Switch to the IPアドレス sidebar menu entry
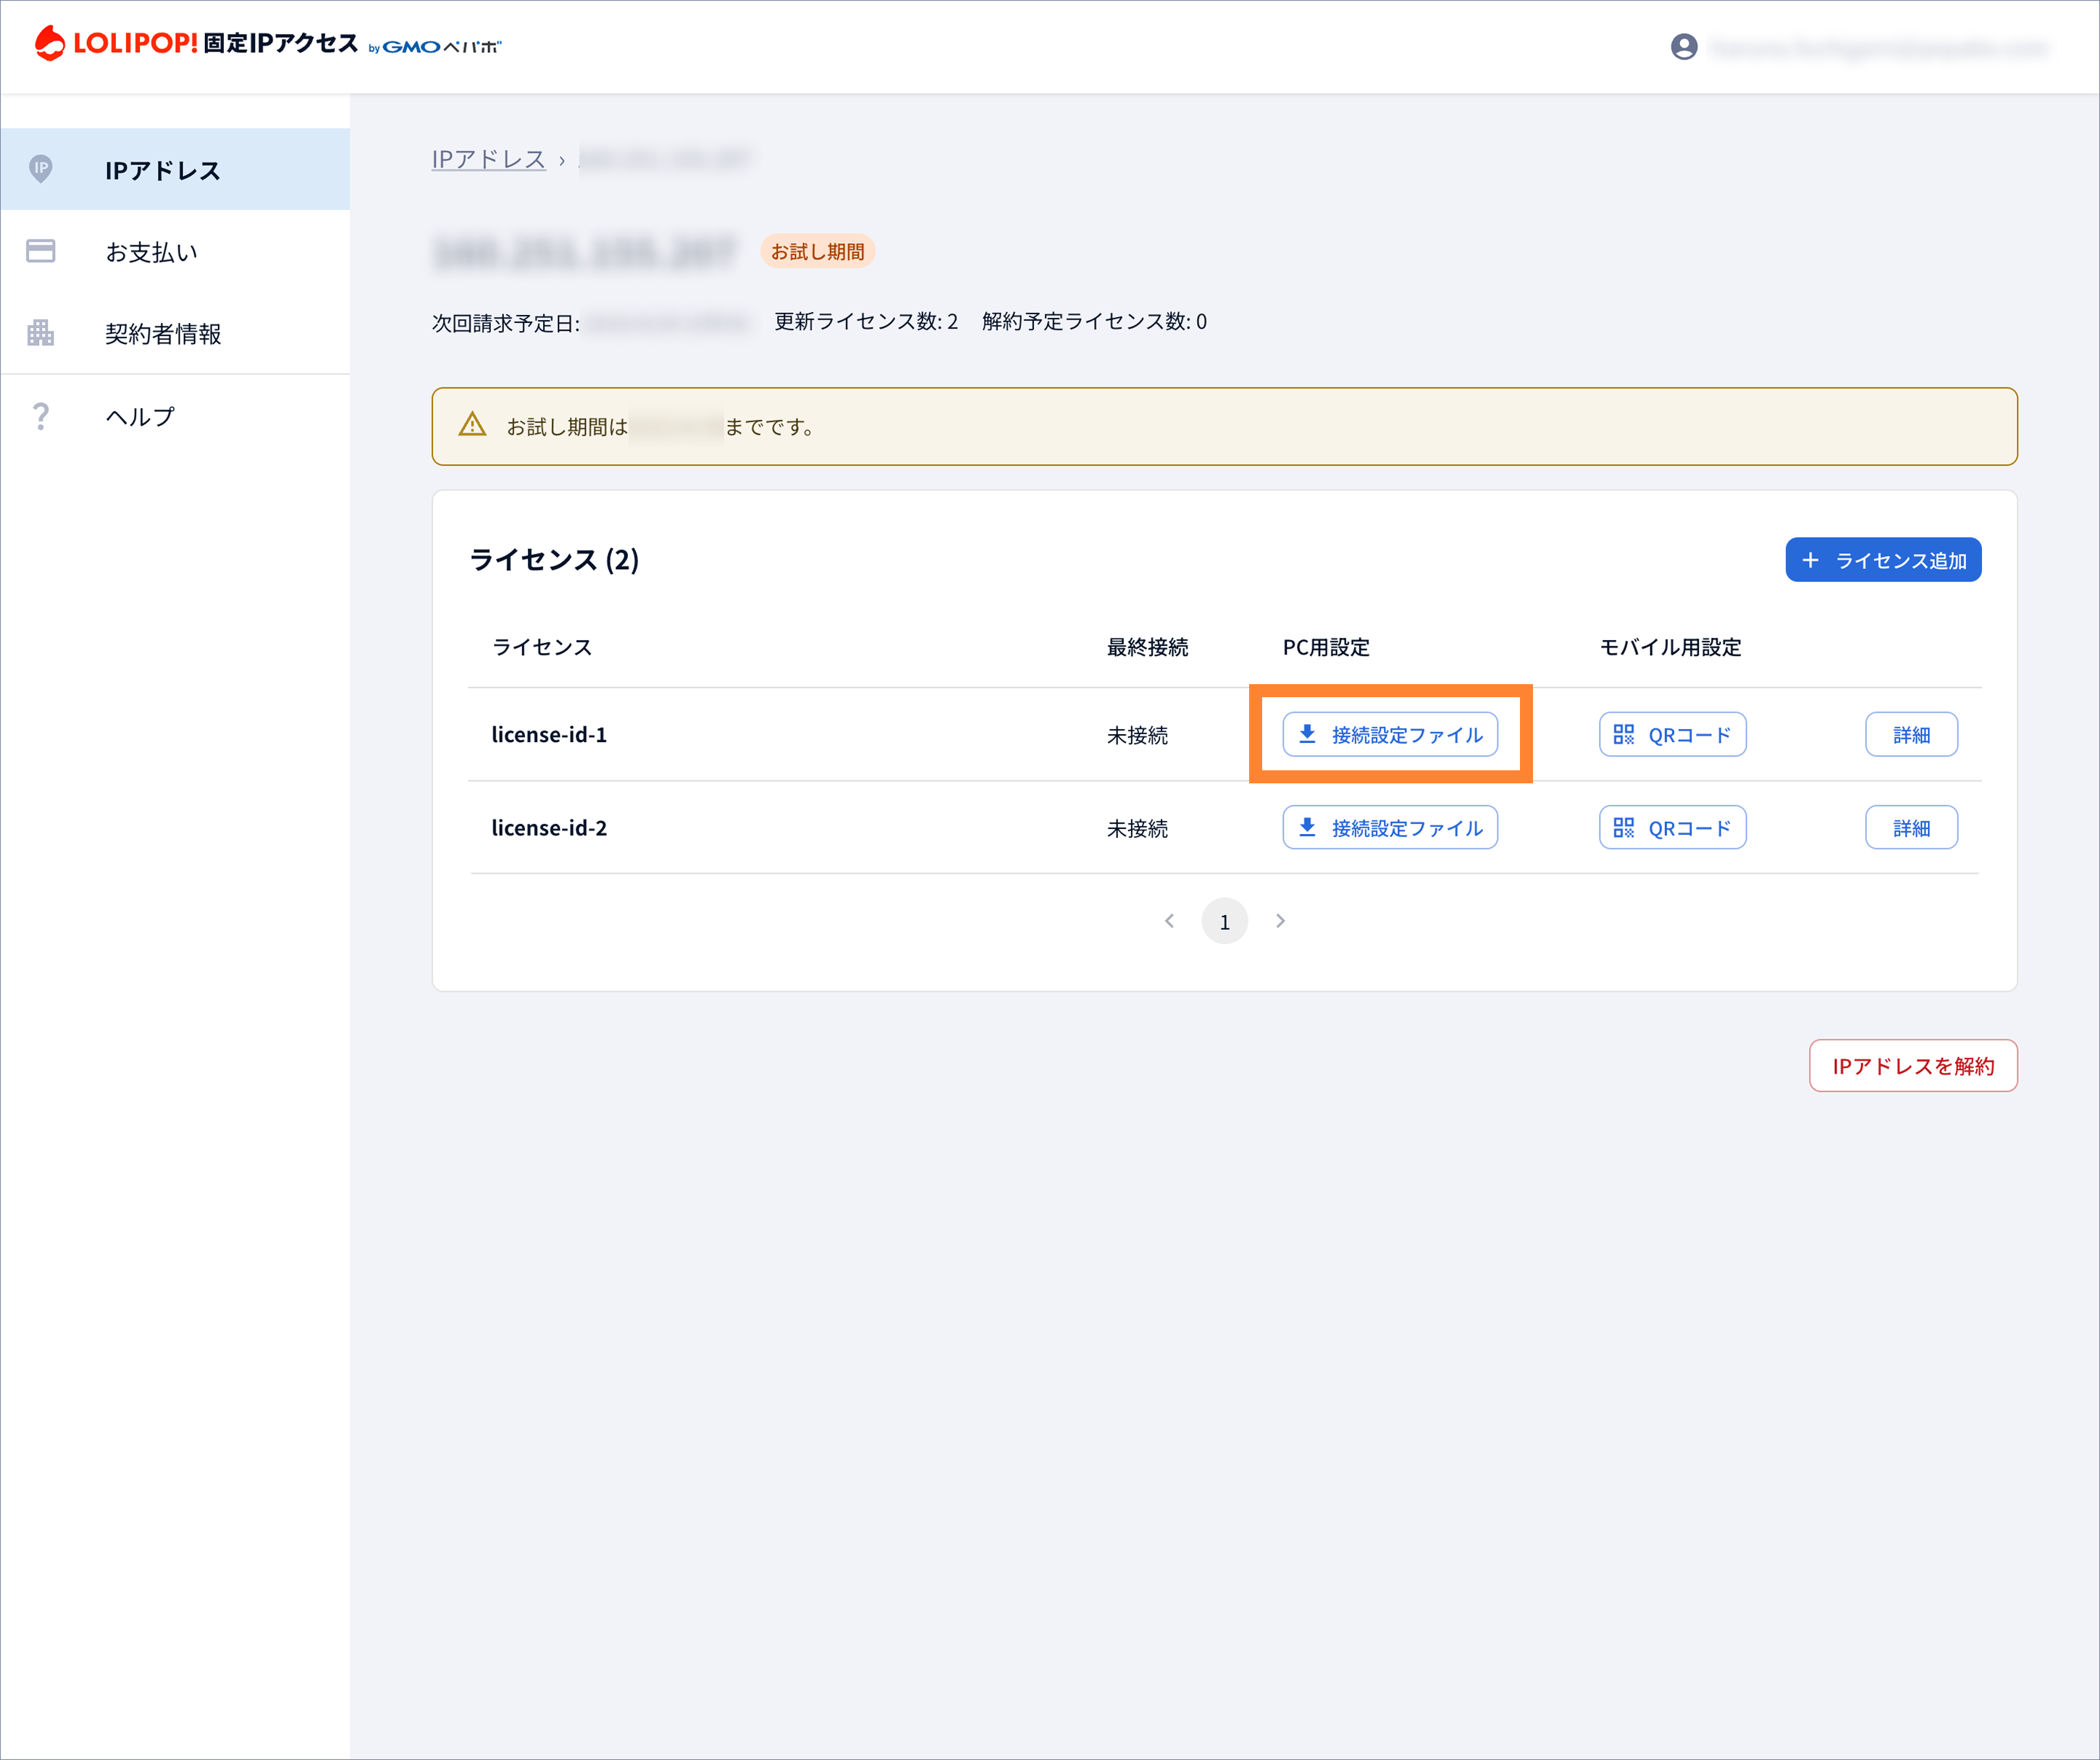 (x=163, y=170)
